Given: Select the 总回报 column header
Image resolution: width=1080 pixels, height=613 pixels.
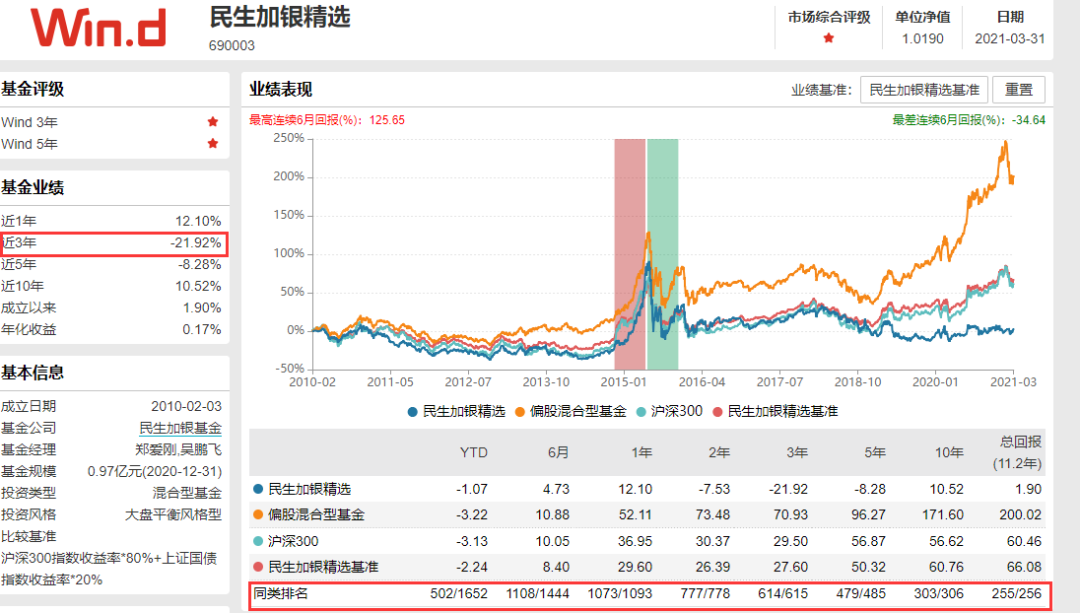Looking at the screenshot, I should pos(1017,453).
